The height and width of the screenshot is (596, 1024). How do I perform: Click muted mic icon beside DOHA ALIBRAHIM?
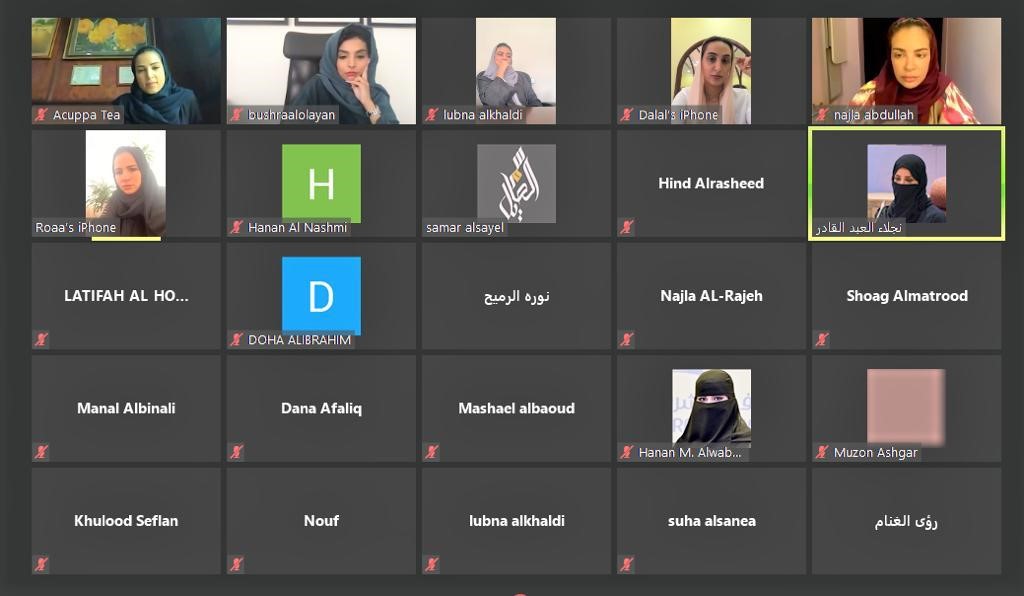(x=236, y=339)
